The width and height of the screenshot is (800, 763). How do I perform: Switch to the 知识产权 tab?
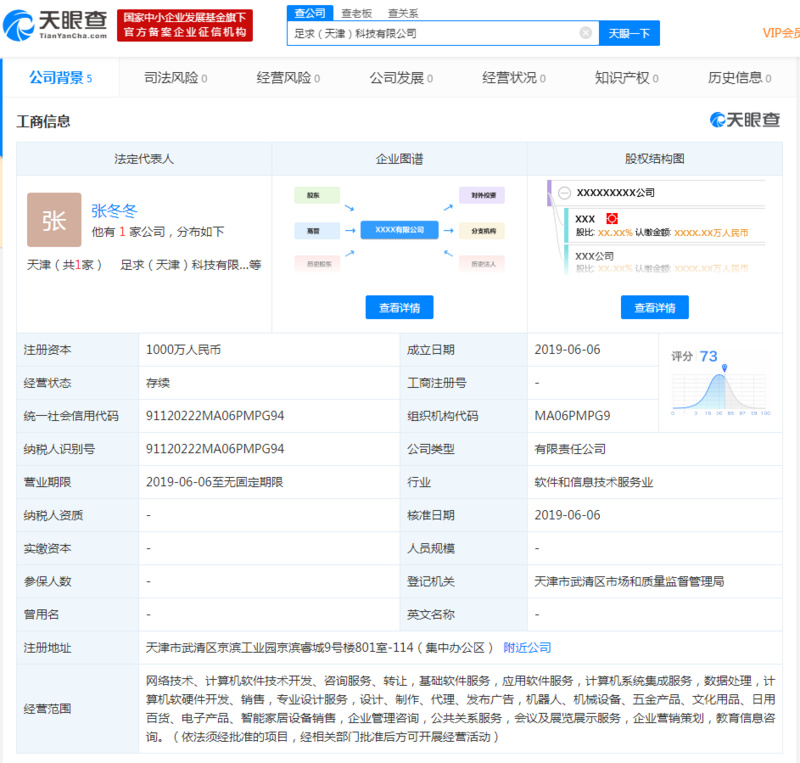(x=626, y=77)
